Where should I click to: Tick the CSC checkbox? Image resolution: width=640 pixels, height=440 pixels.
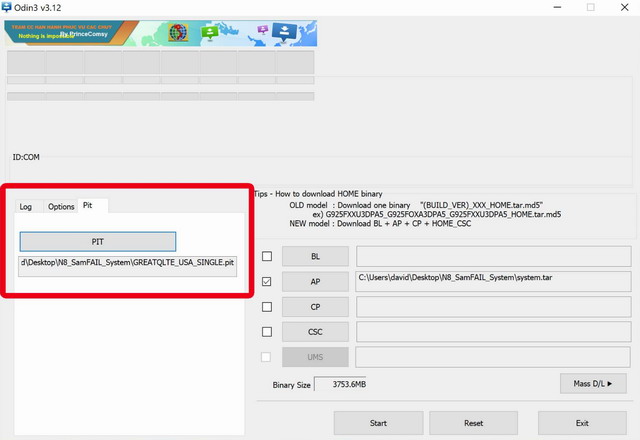click(x=266, y=332)
